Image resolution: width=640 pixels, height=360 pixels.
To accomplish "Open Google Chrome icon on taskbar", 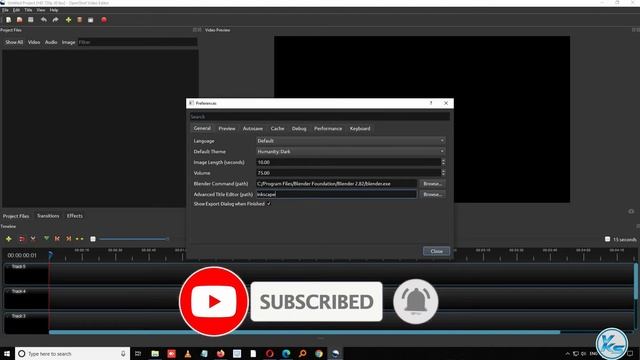I will click(319, 353).
